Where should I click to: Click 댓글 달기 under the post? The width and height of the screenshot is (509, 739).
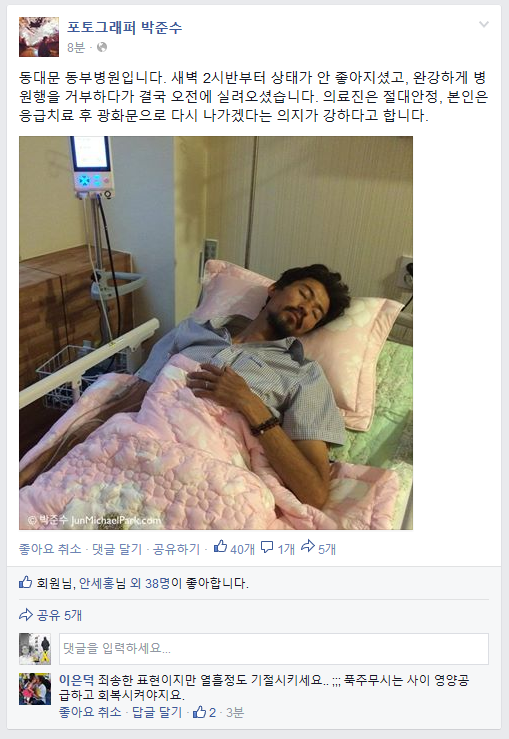117,549
